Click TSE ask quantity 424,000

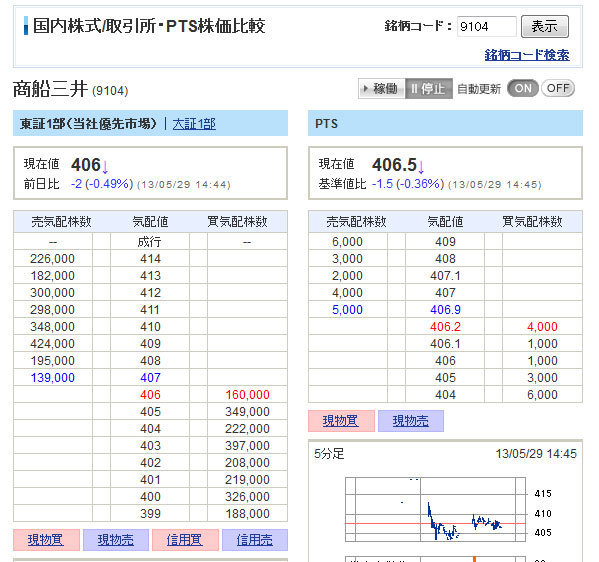point(53,343)
